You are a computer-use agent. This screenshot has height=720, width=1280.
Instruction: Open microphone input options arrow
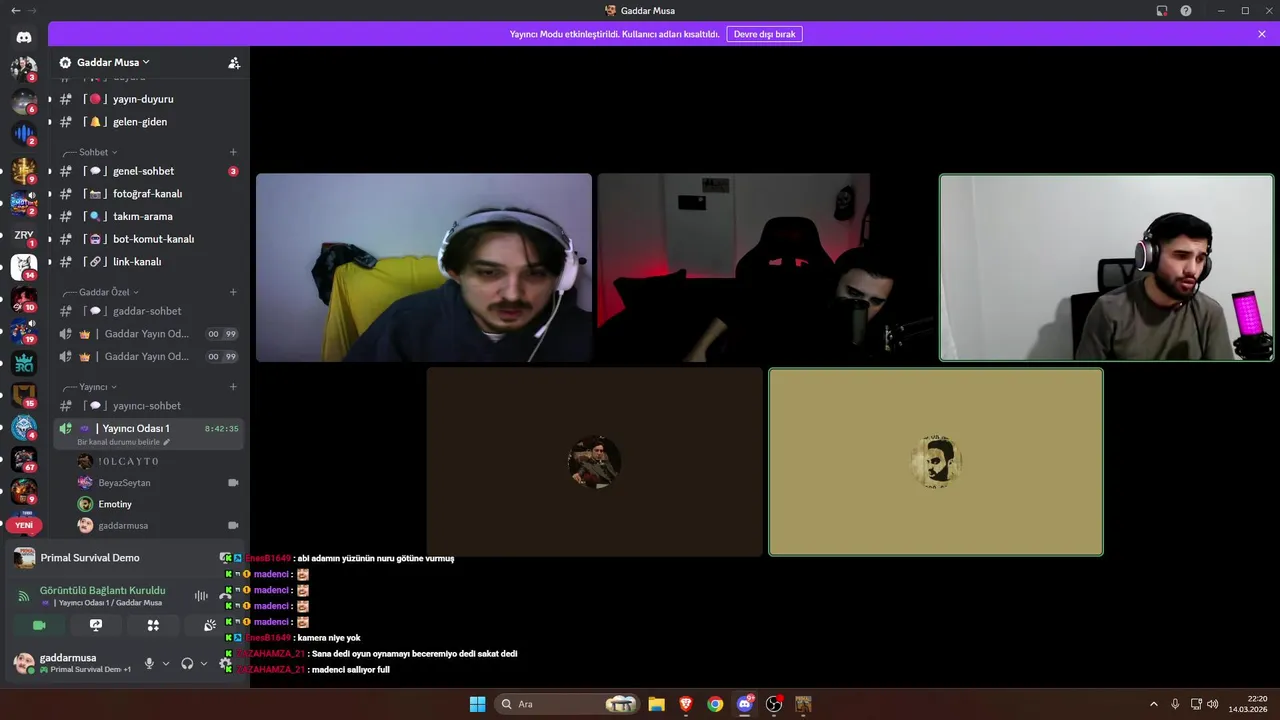166,663
